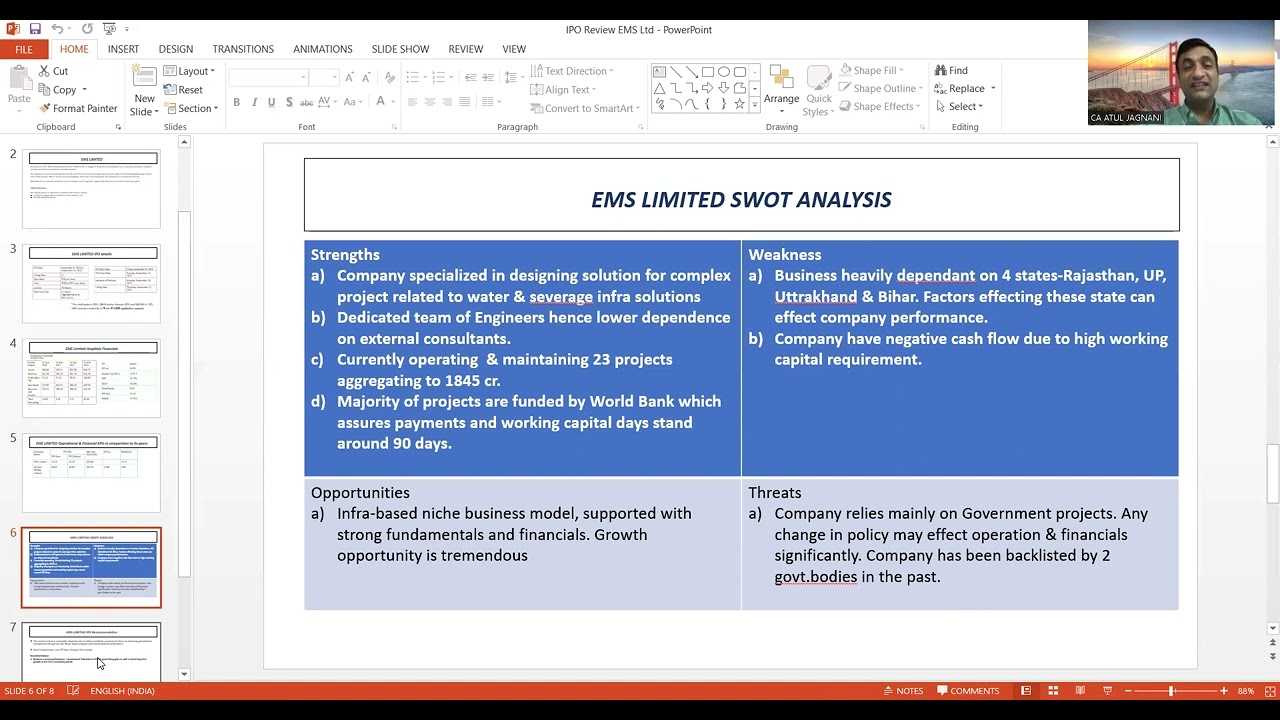
Task: Adjust the zoom slider handle
Action: coord(1171,691)
